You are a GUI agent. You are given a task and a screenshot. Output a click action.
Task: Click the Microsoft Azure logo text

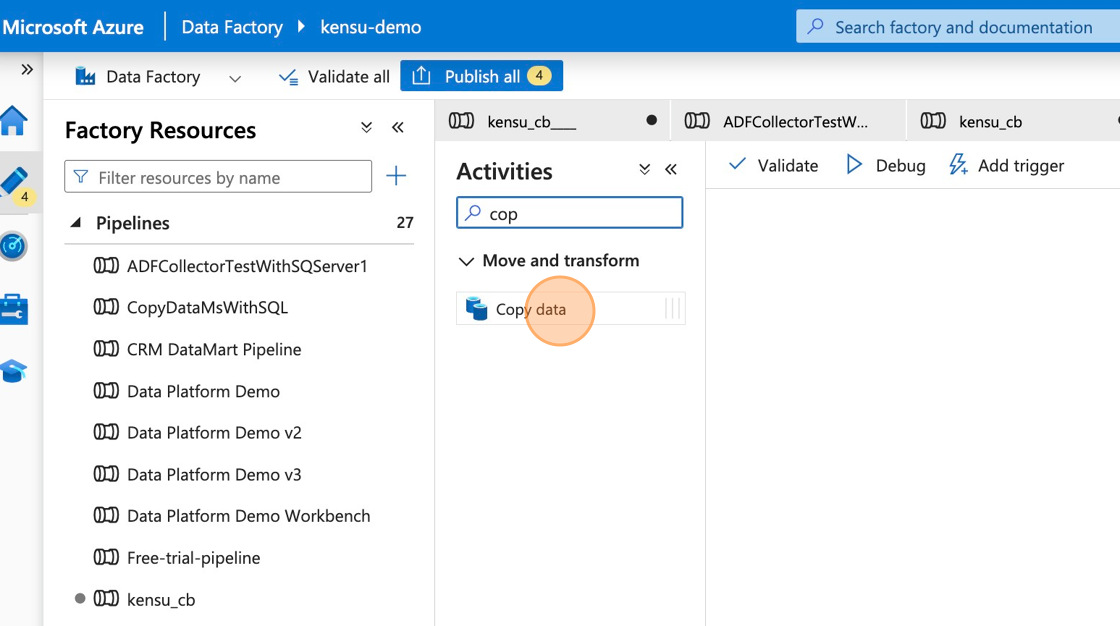click(73, 27)
